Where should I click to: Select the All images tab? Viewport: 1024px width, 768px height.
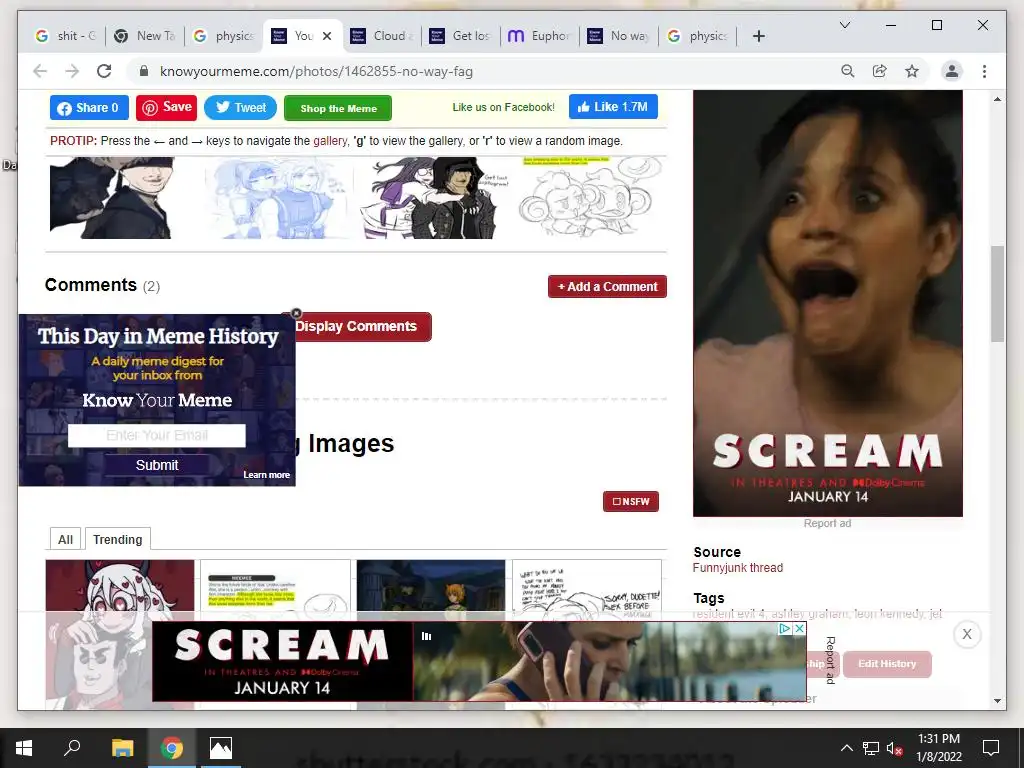point(65,539)
